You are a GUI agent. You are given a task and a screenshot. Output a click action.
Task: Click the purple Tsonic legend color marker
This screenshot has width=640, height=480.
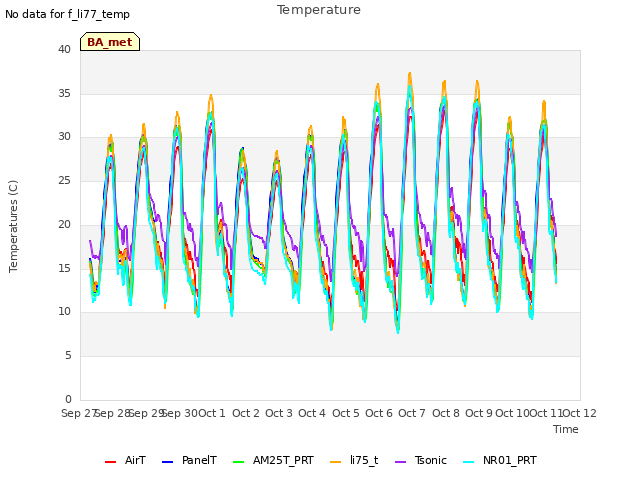(x=400, y=462)
